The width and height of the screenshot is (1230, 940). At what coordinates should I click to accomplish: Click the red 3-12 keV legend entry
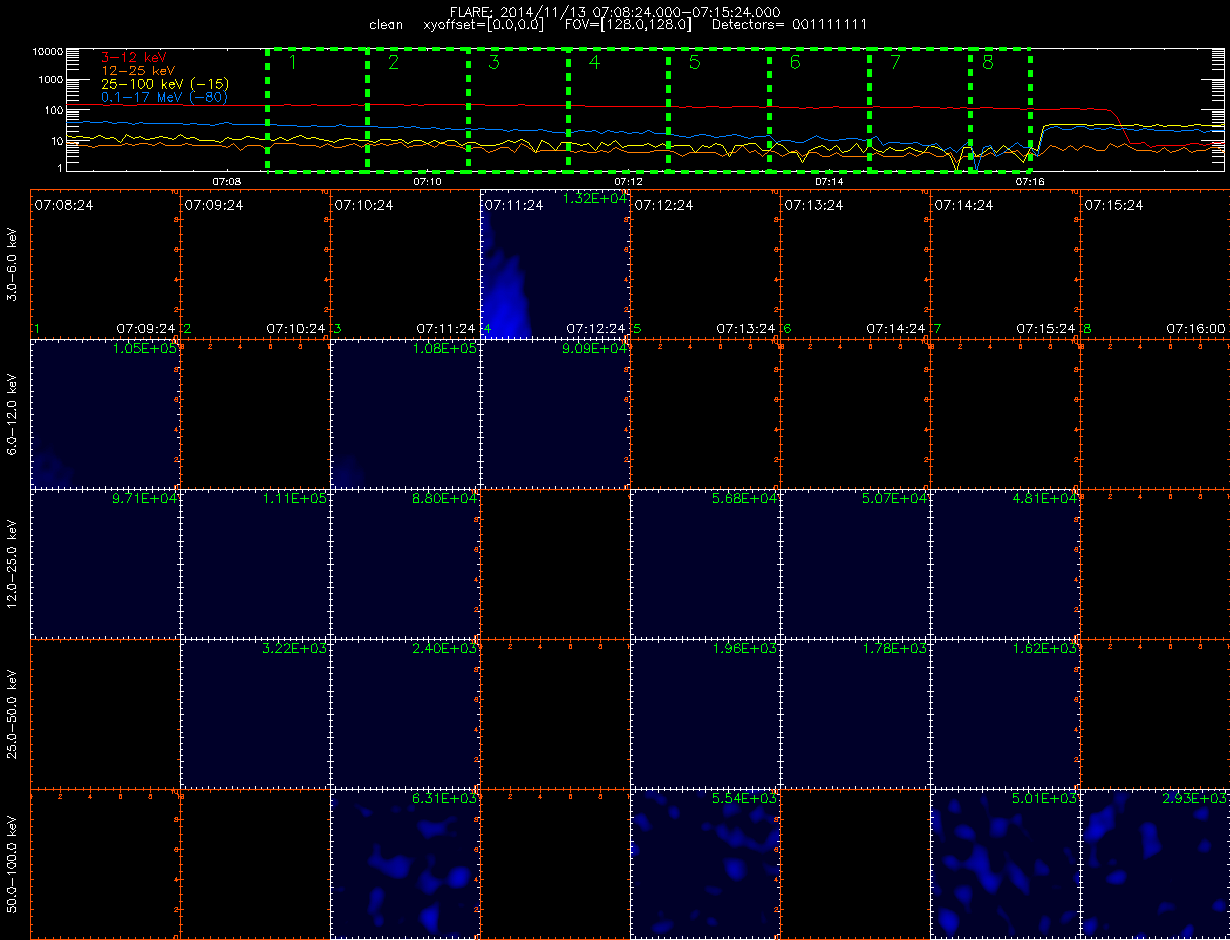click(x=133, y=58)
